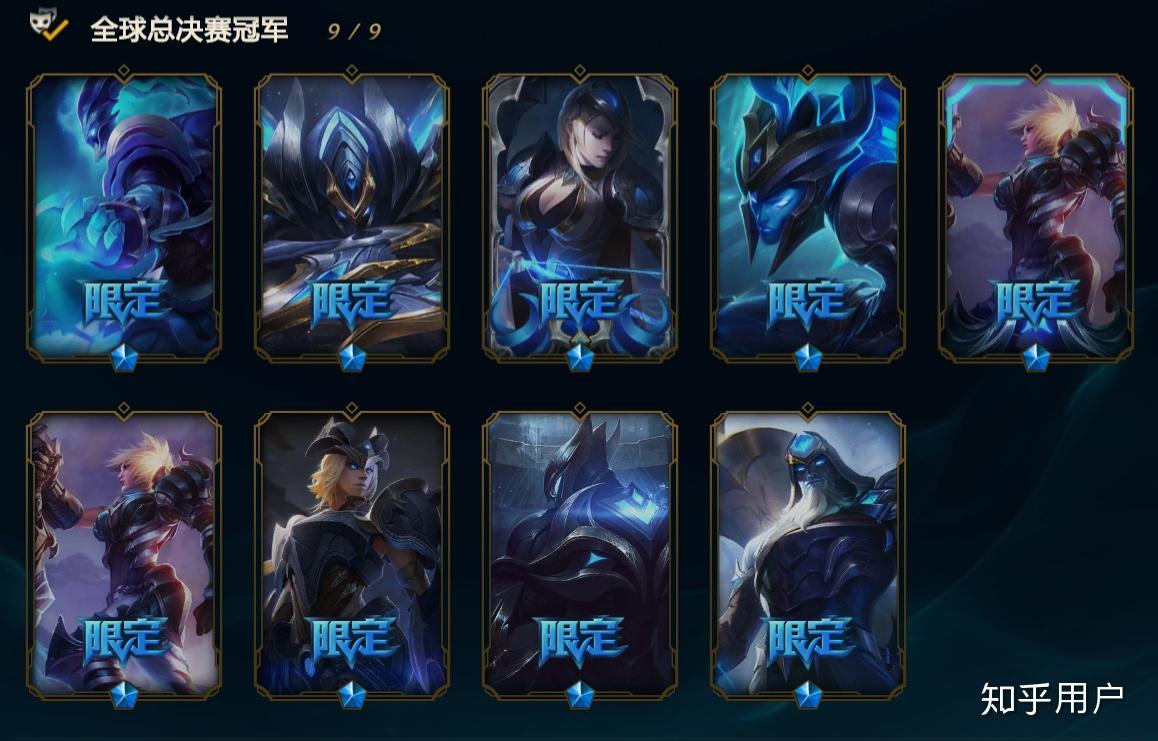
Task: Select the Championship Shyvana skin card
Action: [352, 556]
